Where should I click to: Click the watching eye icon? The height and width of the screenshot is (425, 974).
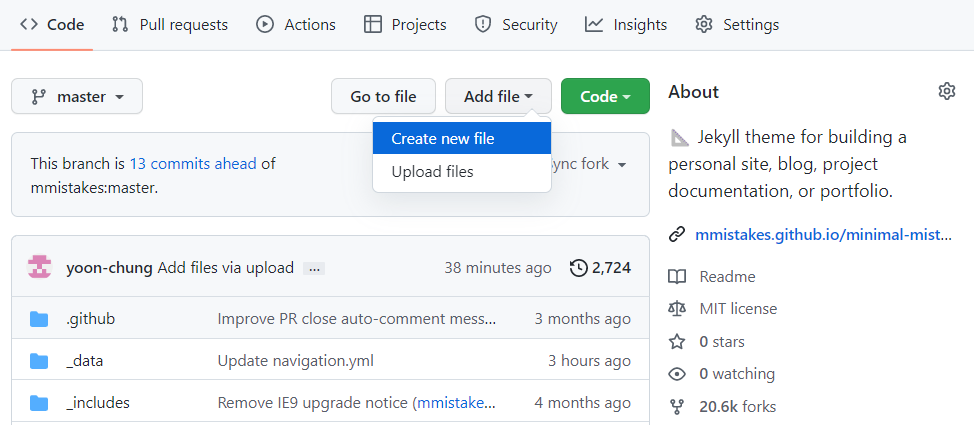(x=676, y=374)
